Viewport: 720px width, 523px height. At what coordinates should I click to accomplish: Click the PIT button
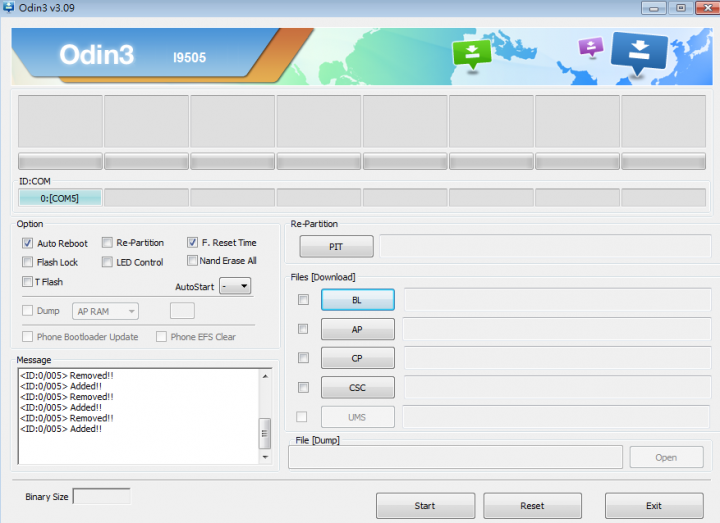pyautogui.click(x=337, y=247)
